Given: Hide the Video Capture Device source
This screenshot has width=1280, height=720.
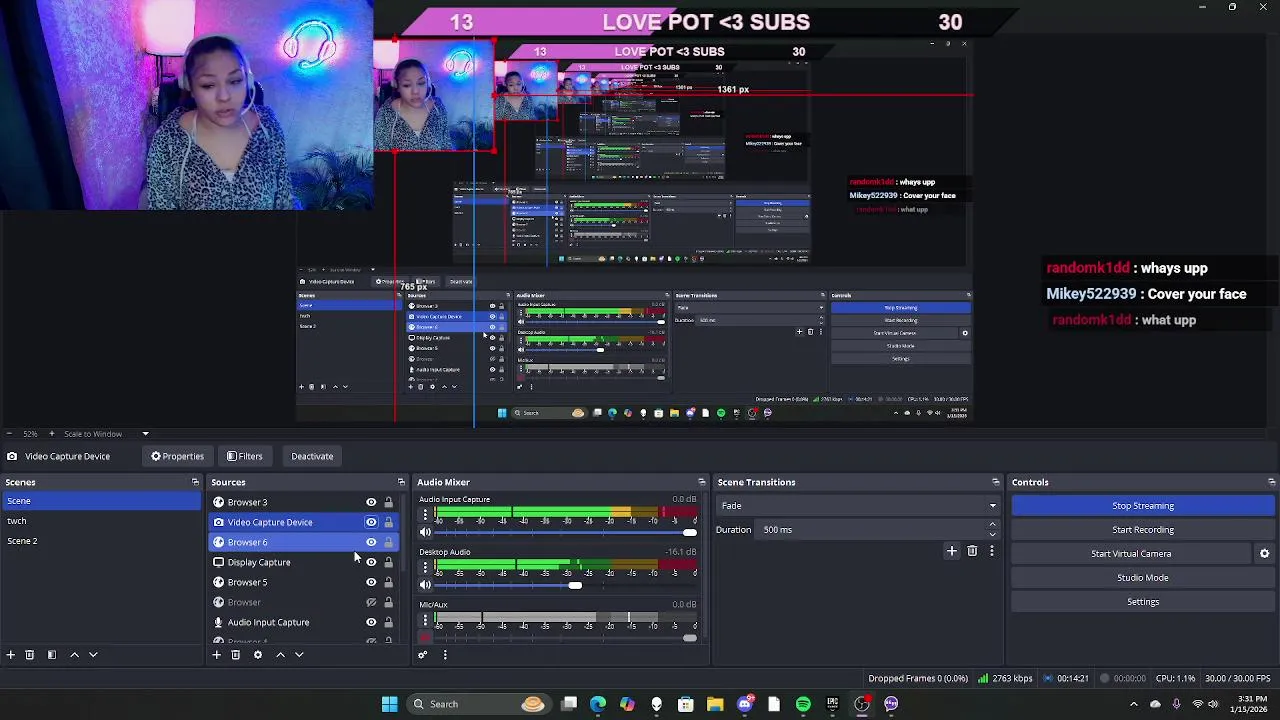Looking at the screenshot, I should [371, 522].
